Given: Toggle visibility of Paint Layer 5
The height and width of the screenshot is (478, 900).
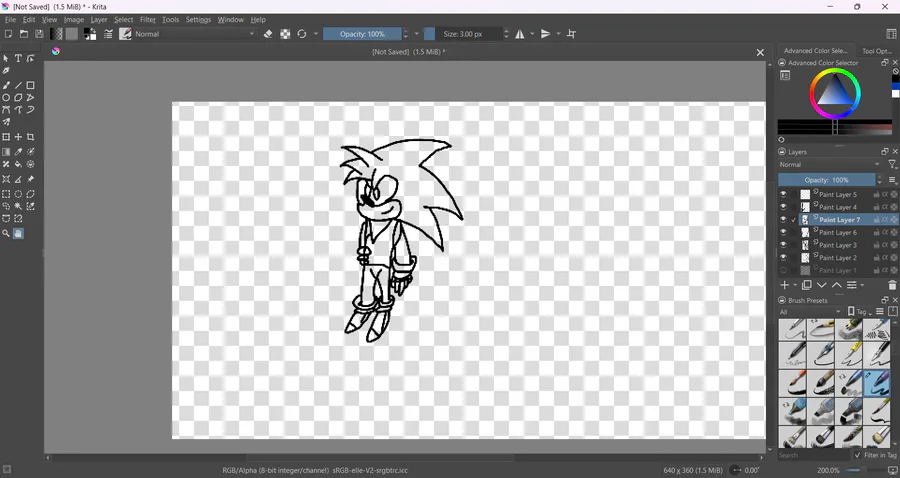Looking at the screenshot, I should coord(783,194).
